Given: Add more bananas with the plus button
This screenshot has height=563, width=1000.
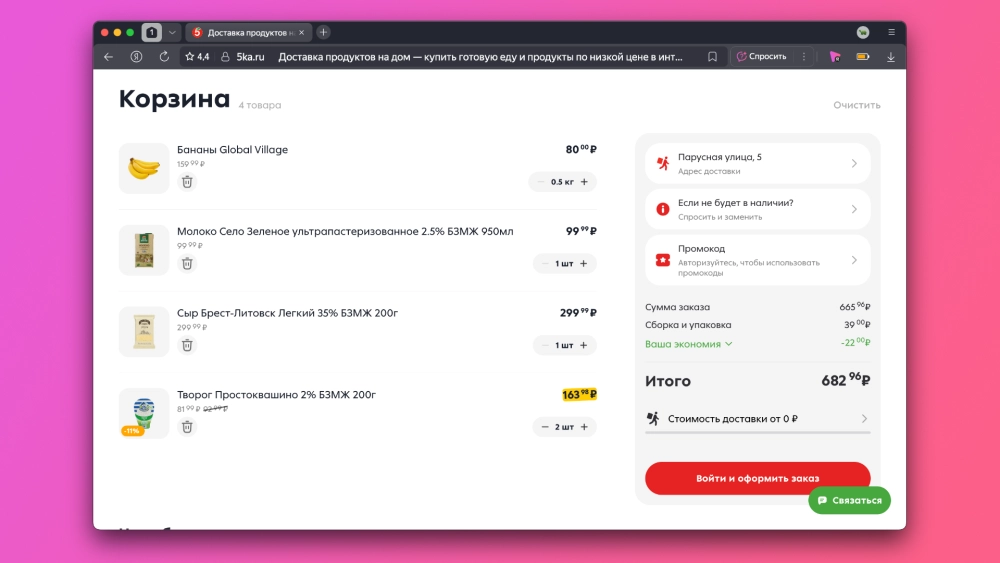Looking at the screenshot, I should (x=584, y=182).
